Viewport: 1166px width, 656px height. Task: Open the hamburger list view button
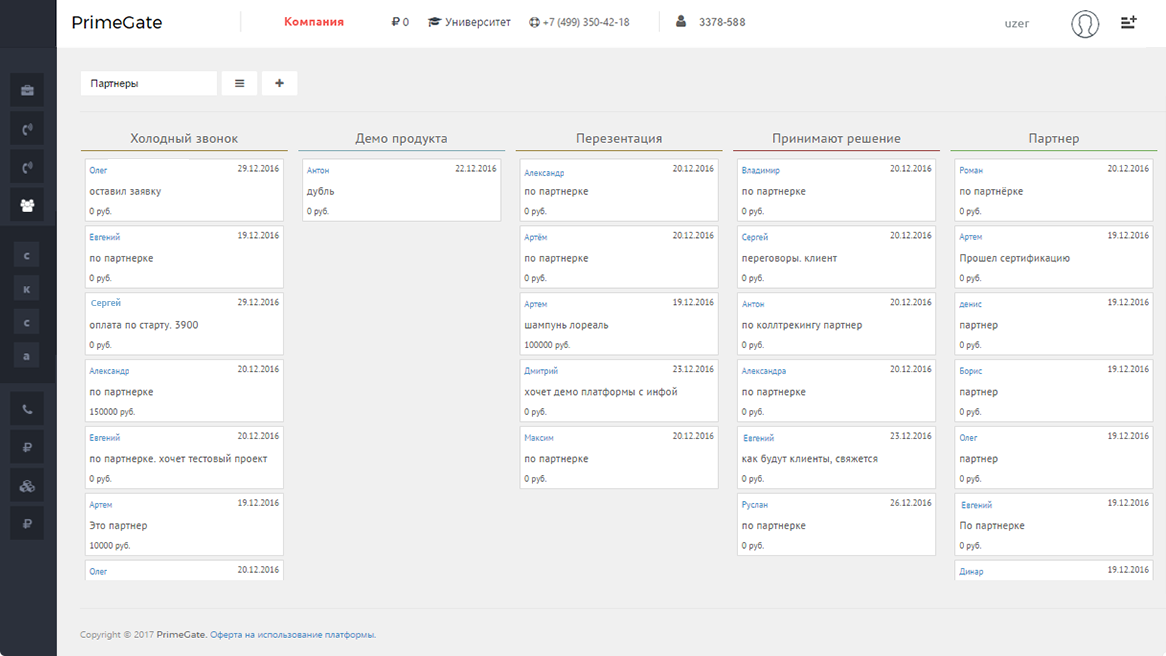[x=239, y=84]
